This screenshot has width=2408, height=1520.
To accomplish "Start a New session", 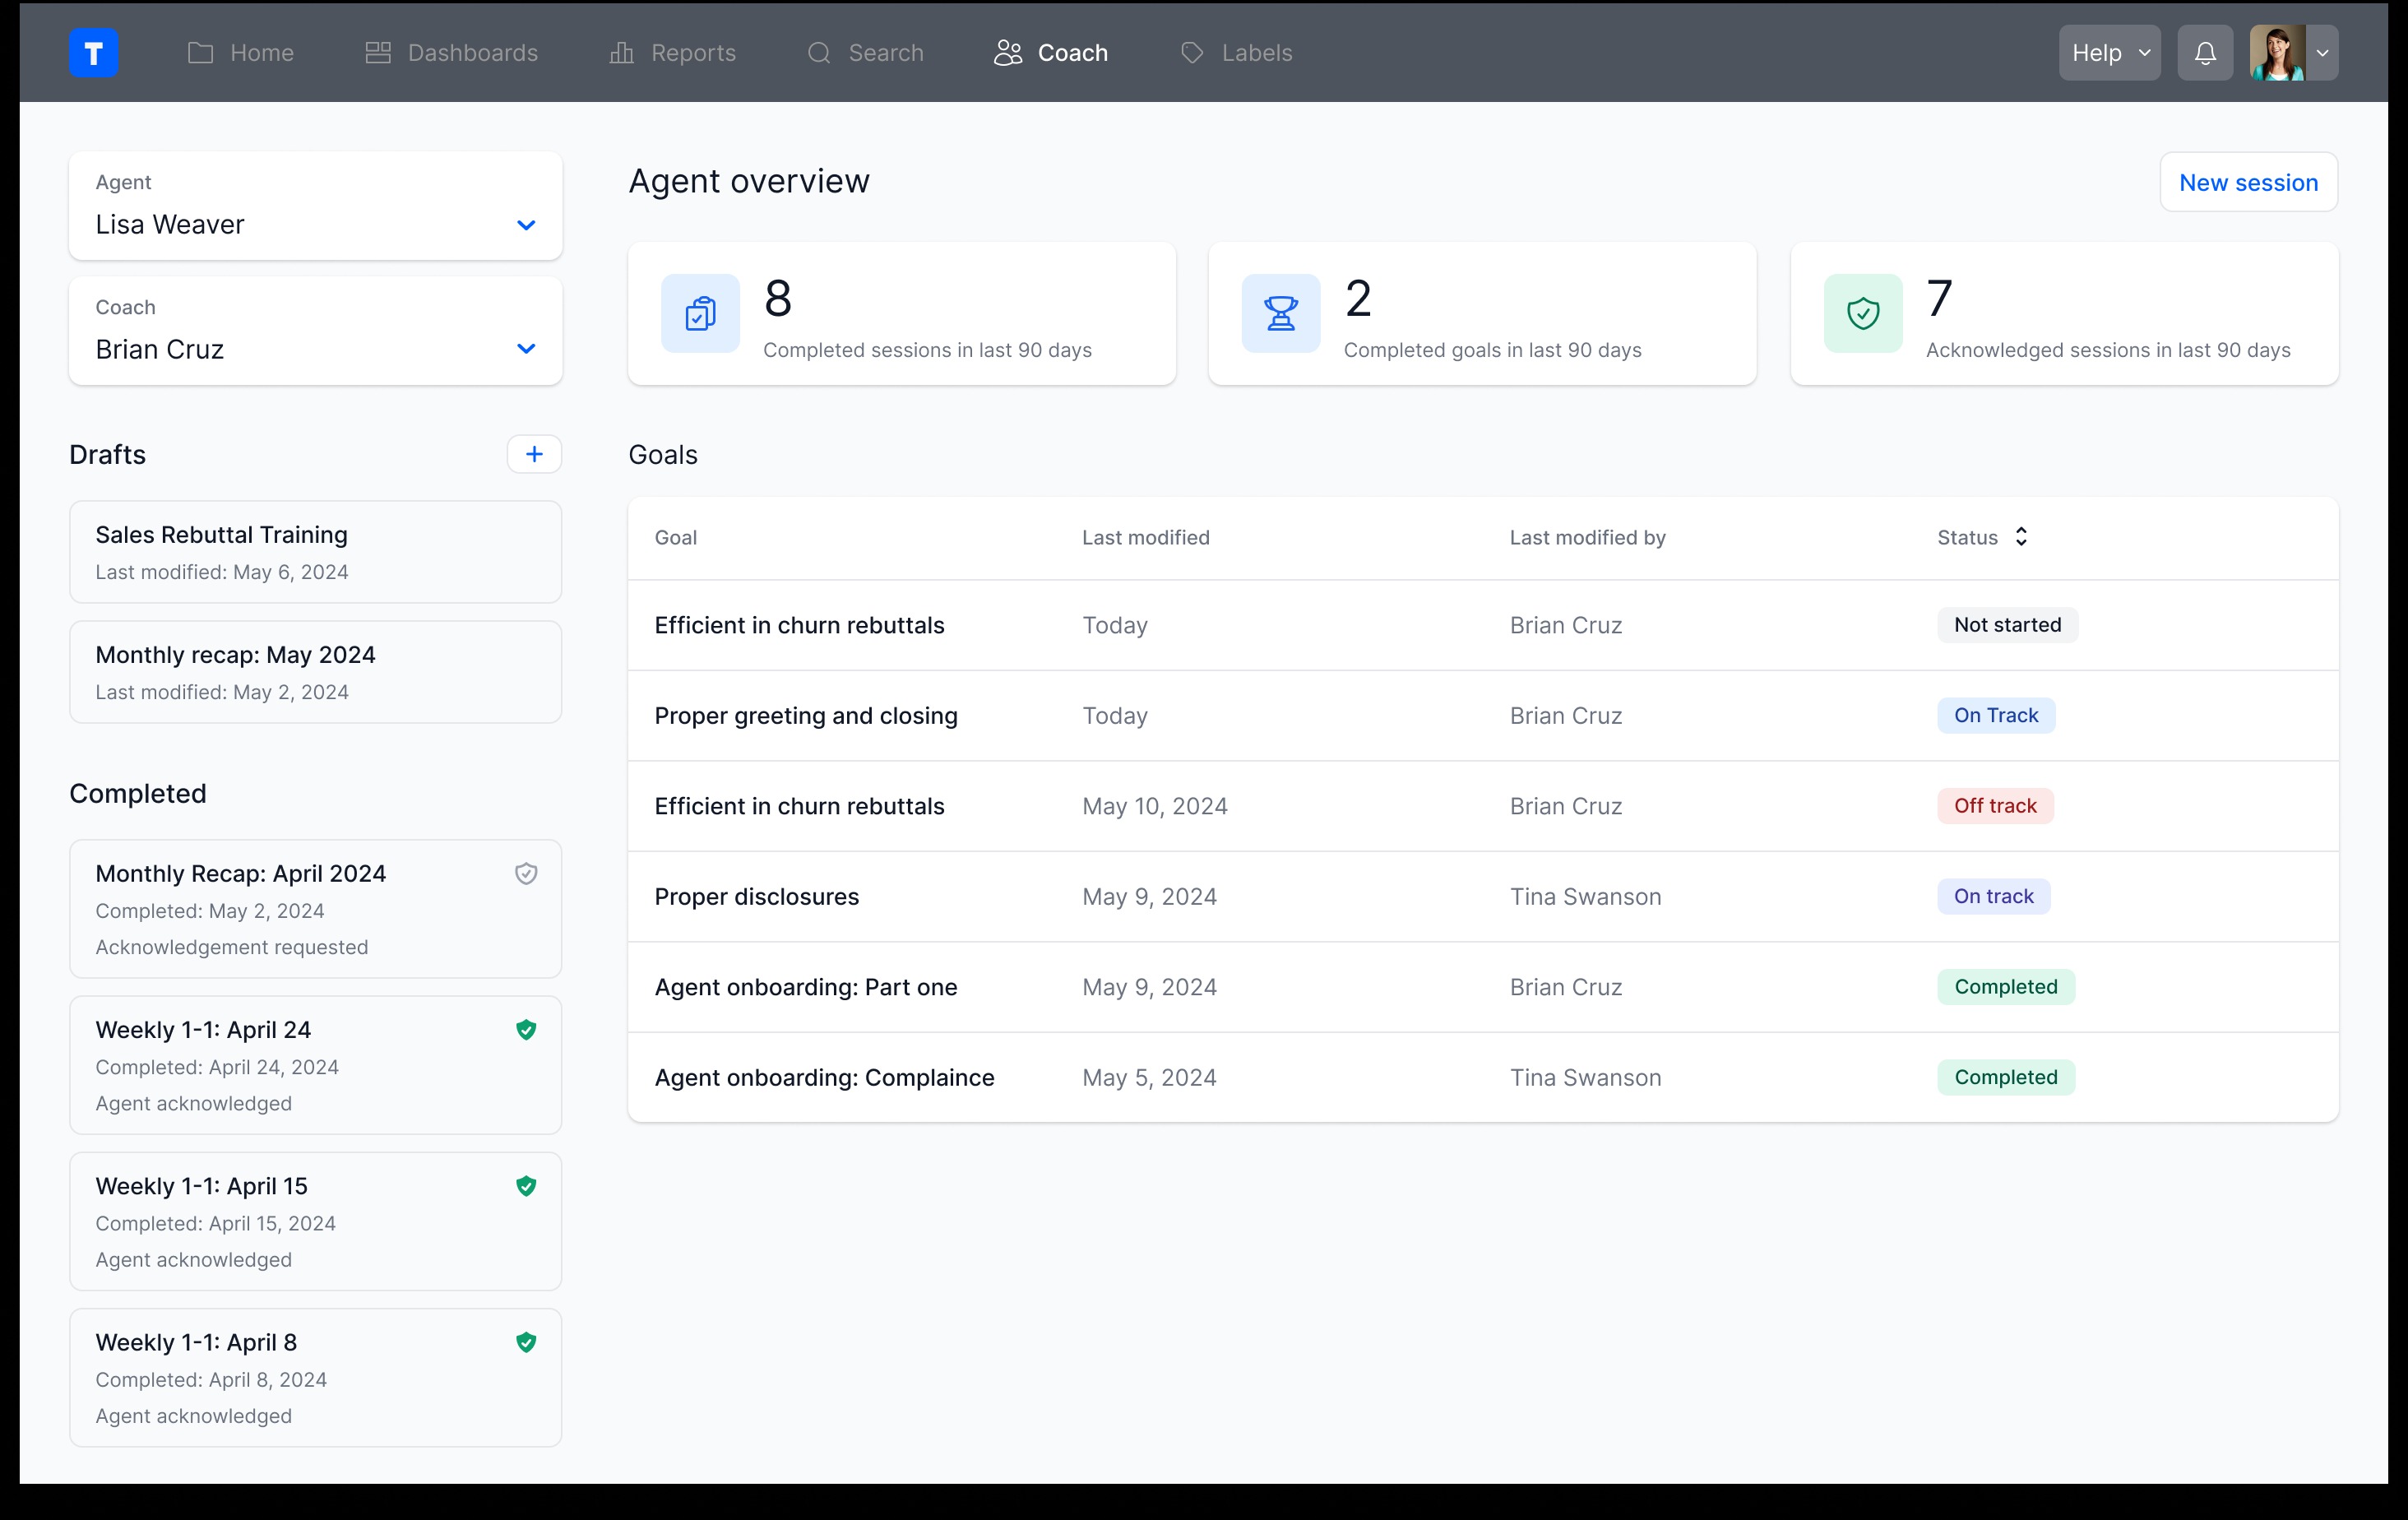I will (2247, 183).
